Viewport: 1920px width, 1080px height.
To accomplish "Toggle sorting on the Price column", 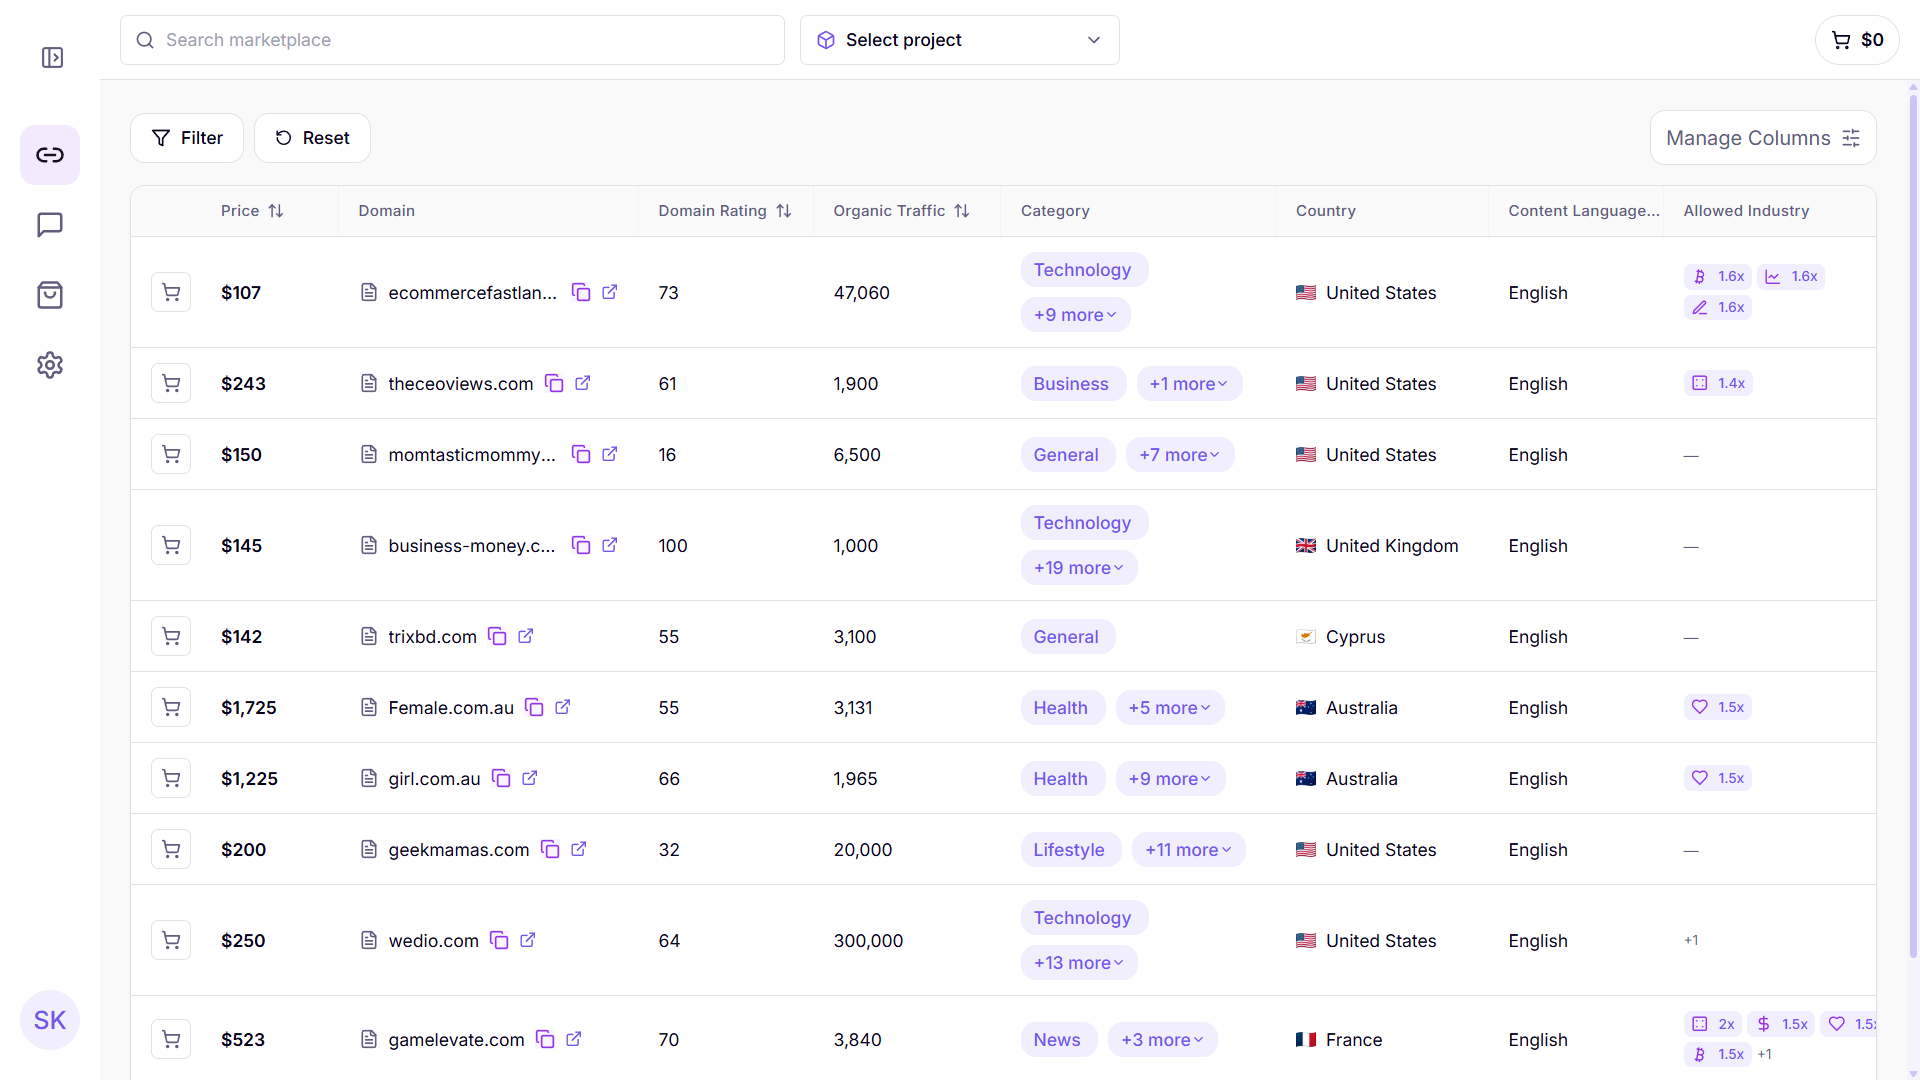I will click(277, 210).
